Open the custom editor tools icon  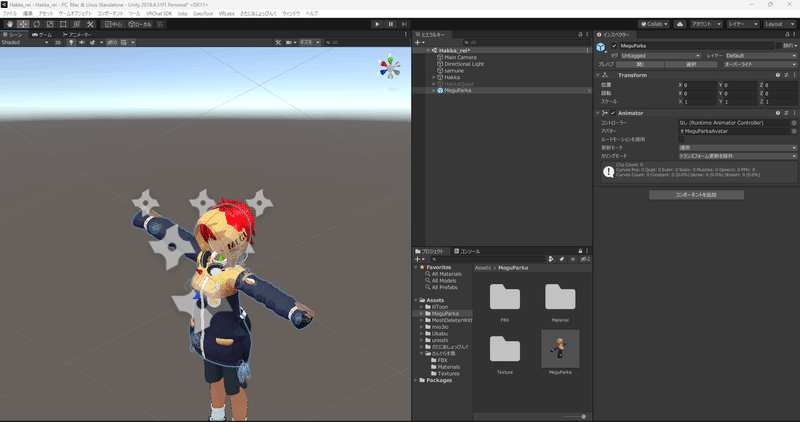click(90, 24)
